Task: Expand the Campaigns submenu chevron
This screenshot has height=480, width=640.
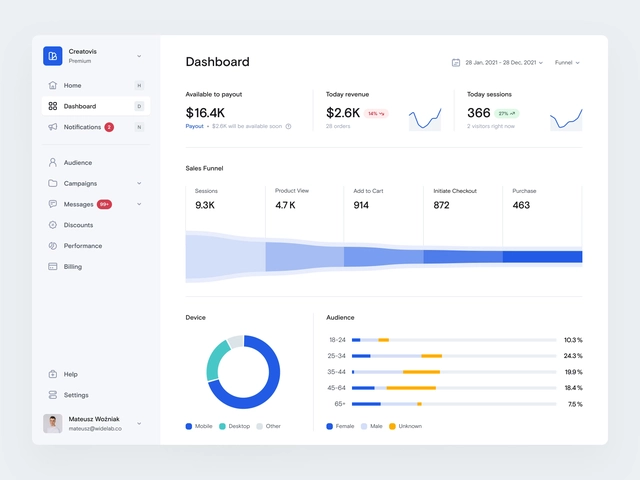Action: (139, 183)
